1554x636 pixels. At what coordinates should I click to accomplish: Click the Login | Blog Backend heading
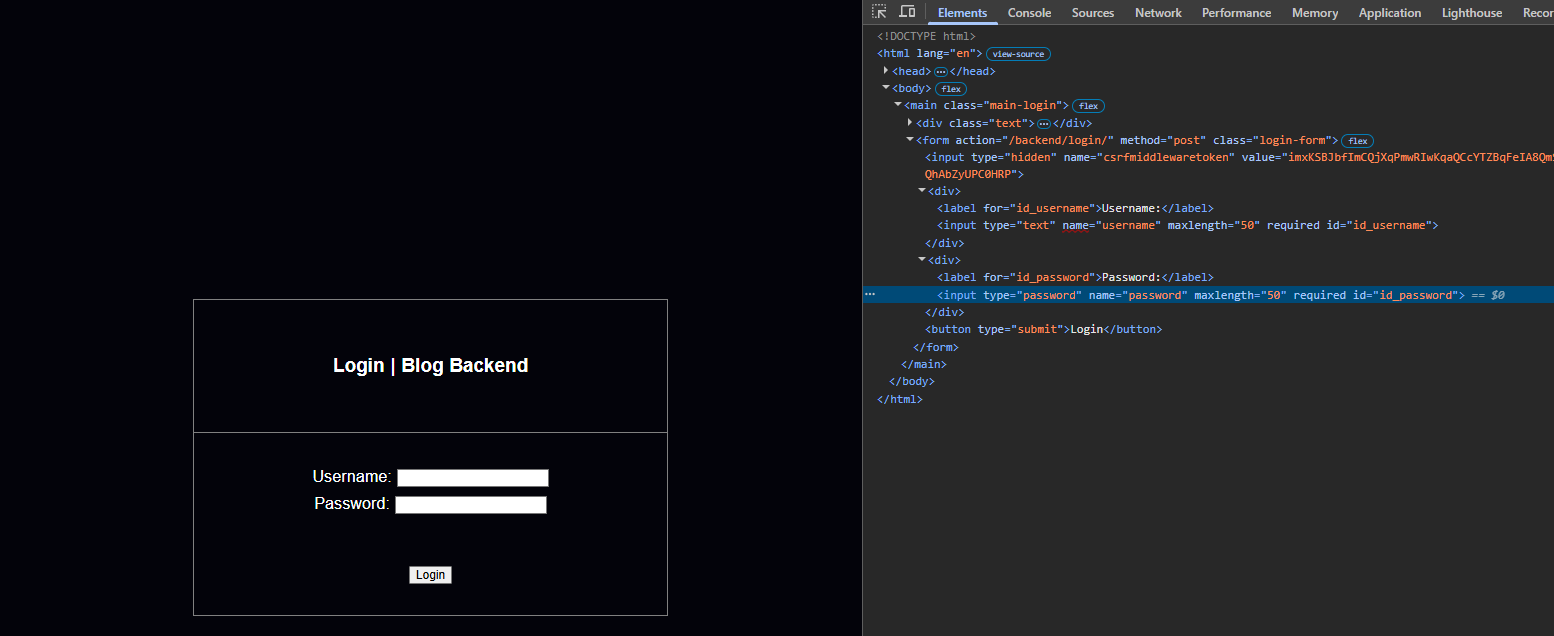pos(430,366)
